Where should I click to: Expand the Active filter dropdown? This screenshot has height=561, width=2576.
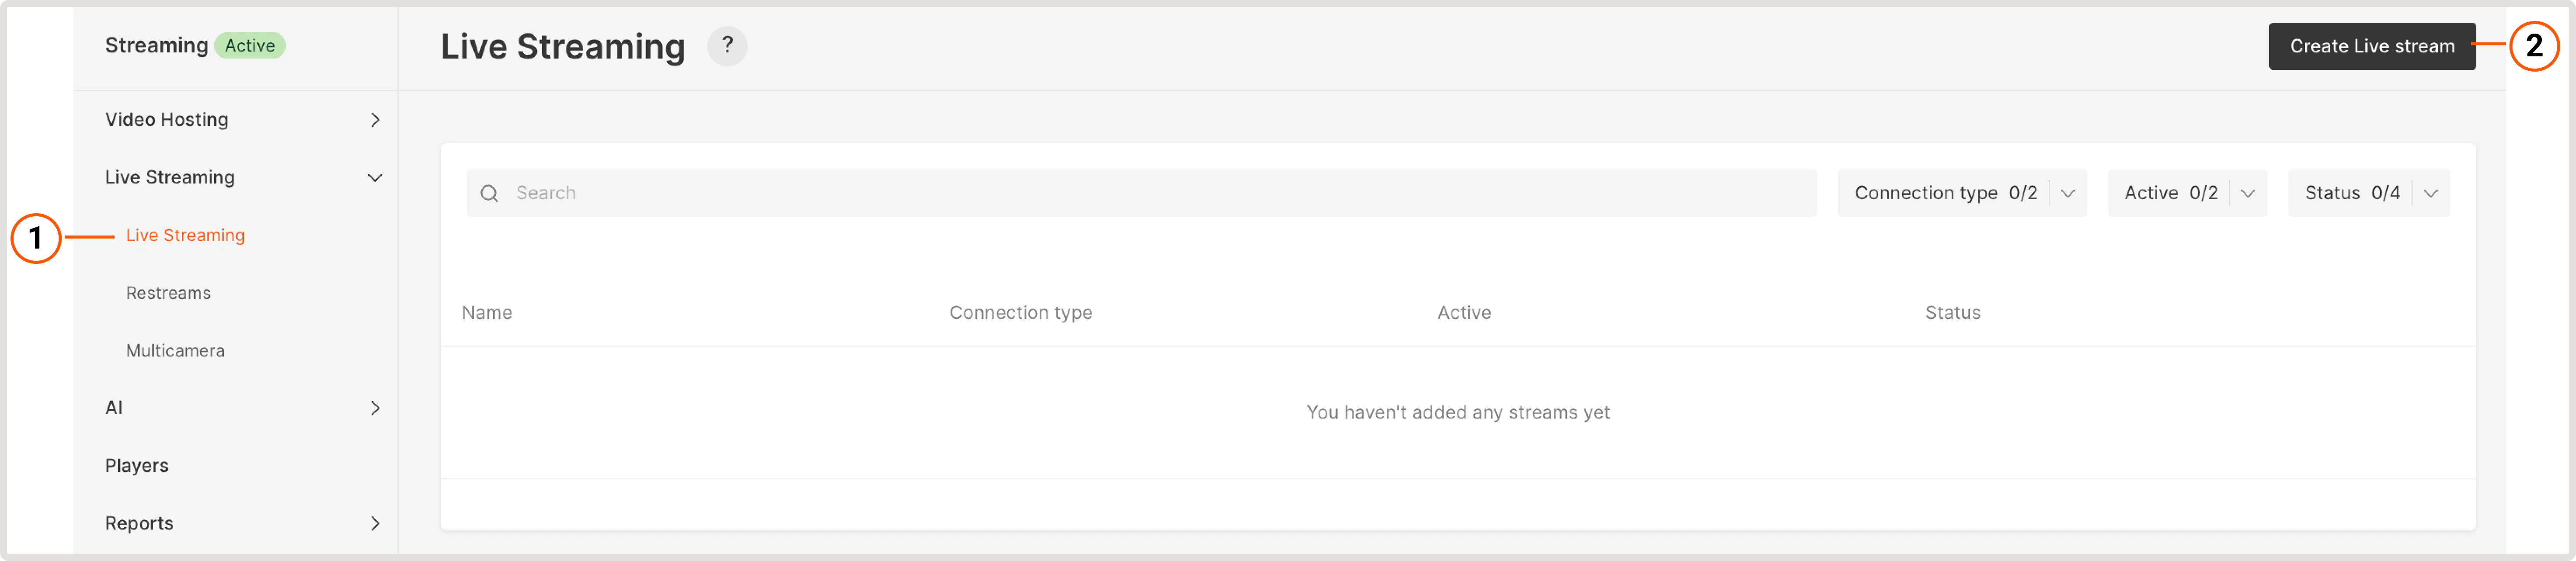2186,193
